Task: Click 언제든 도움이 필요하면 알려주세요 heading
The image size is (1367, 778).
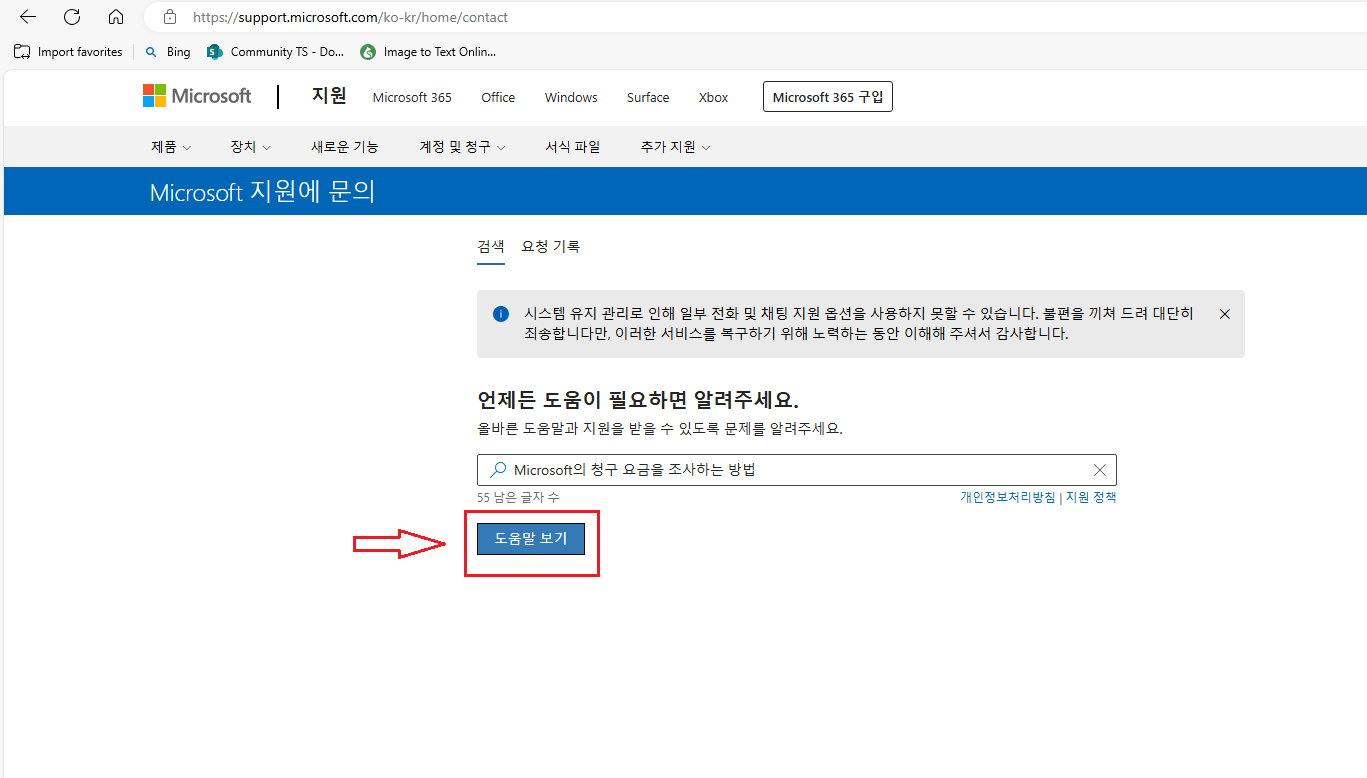Action: (638, 400)
